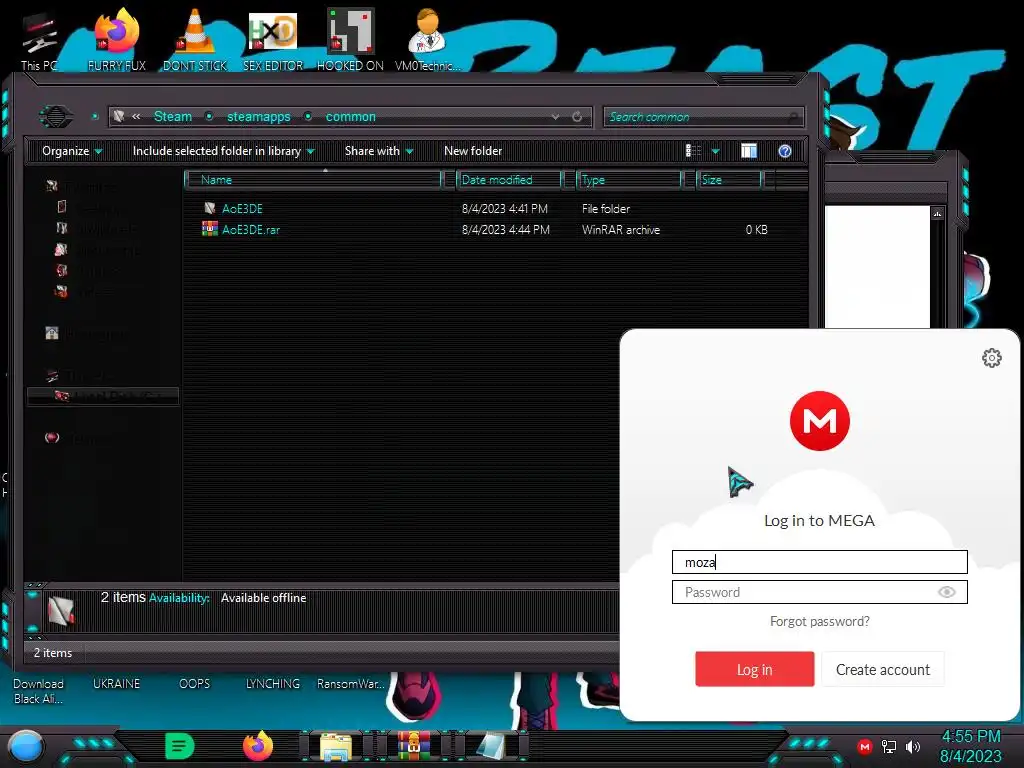1024x768 pixels.
Task: Click the Log in button
Action: (754, 669)
